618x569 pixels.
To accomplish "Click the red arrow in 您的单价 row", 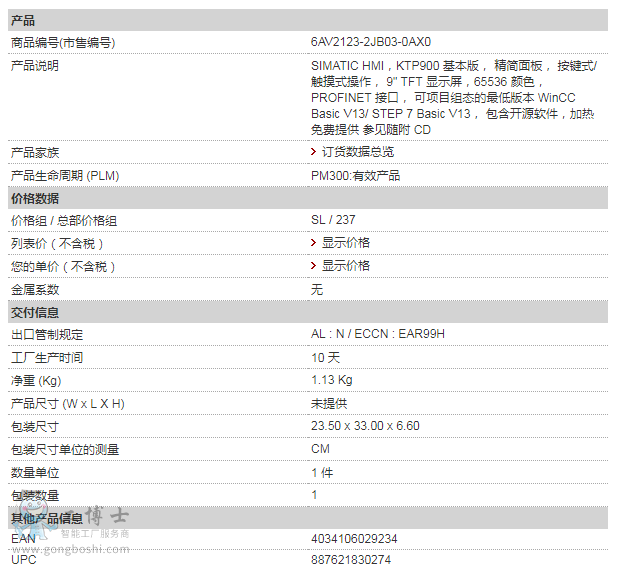I will click(313, 266).
